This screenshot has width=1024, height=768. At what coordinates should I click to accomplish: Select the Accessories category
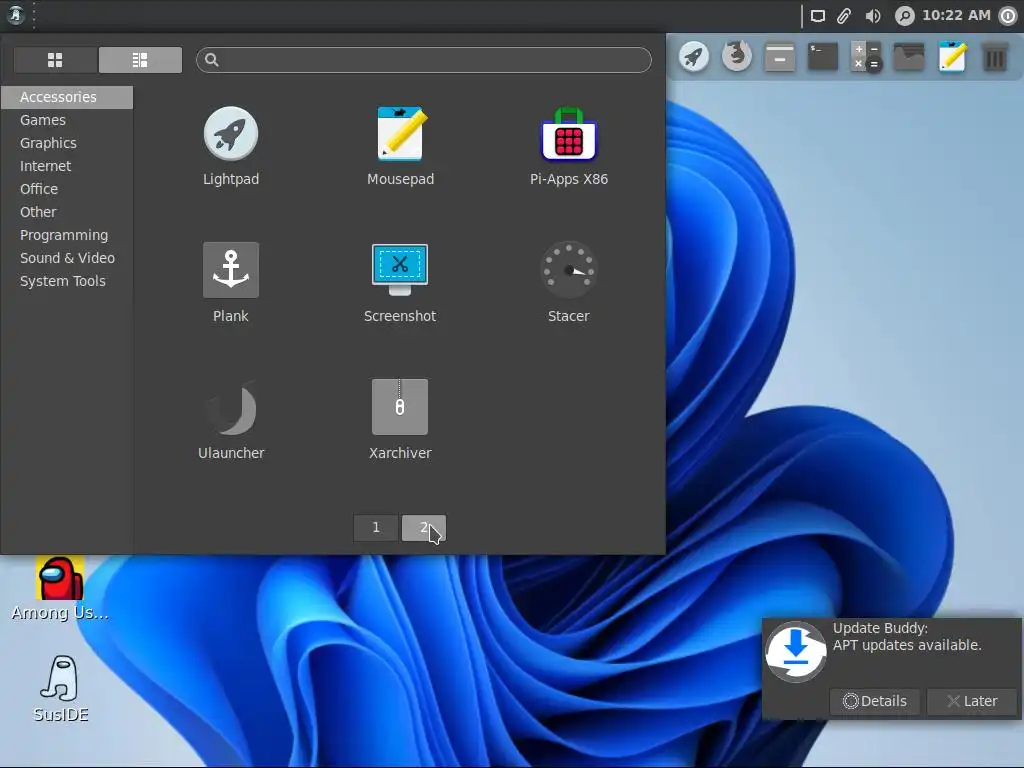point(67,97)
